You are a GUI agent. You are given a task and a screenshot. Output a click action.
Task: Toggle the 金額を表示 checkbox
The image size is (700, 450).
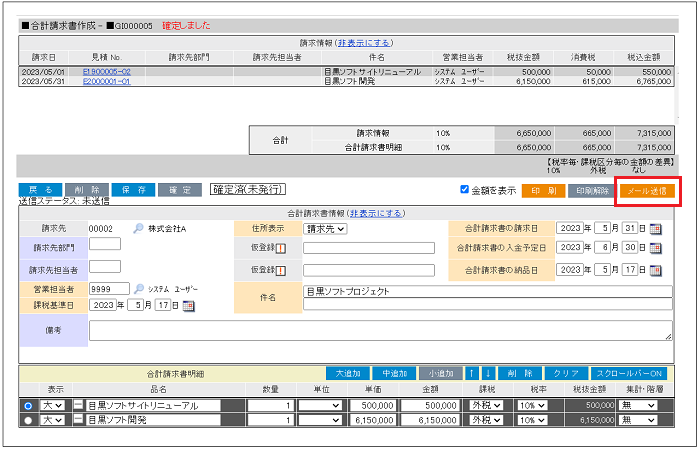pyautogui.click(x=464, y=189)
